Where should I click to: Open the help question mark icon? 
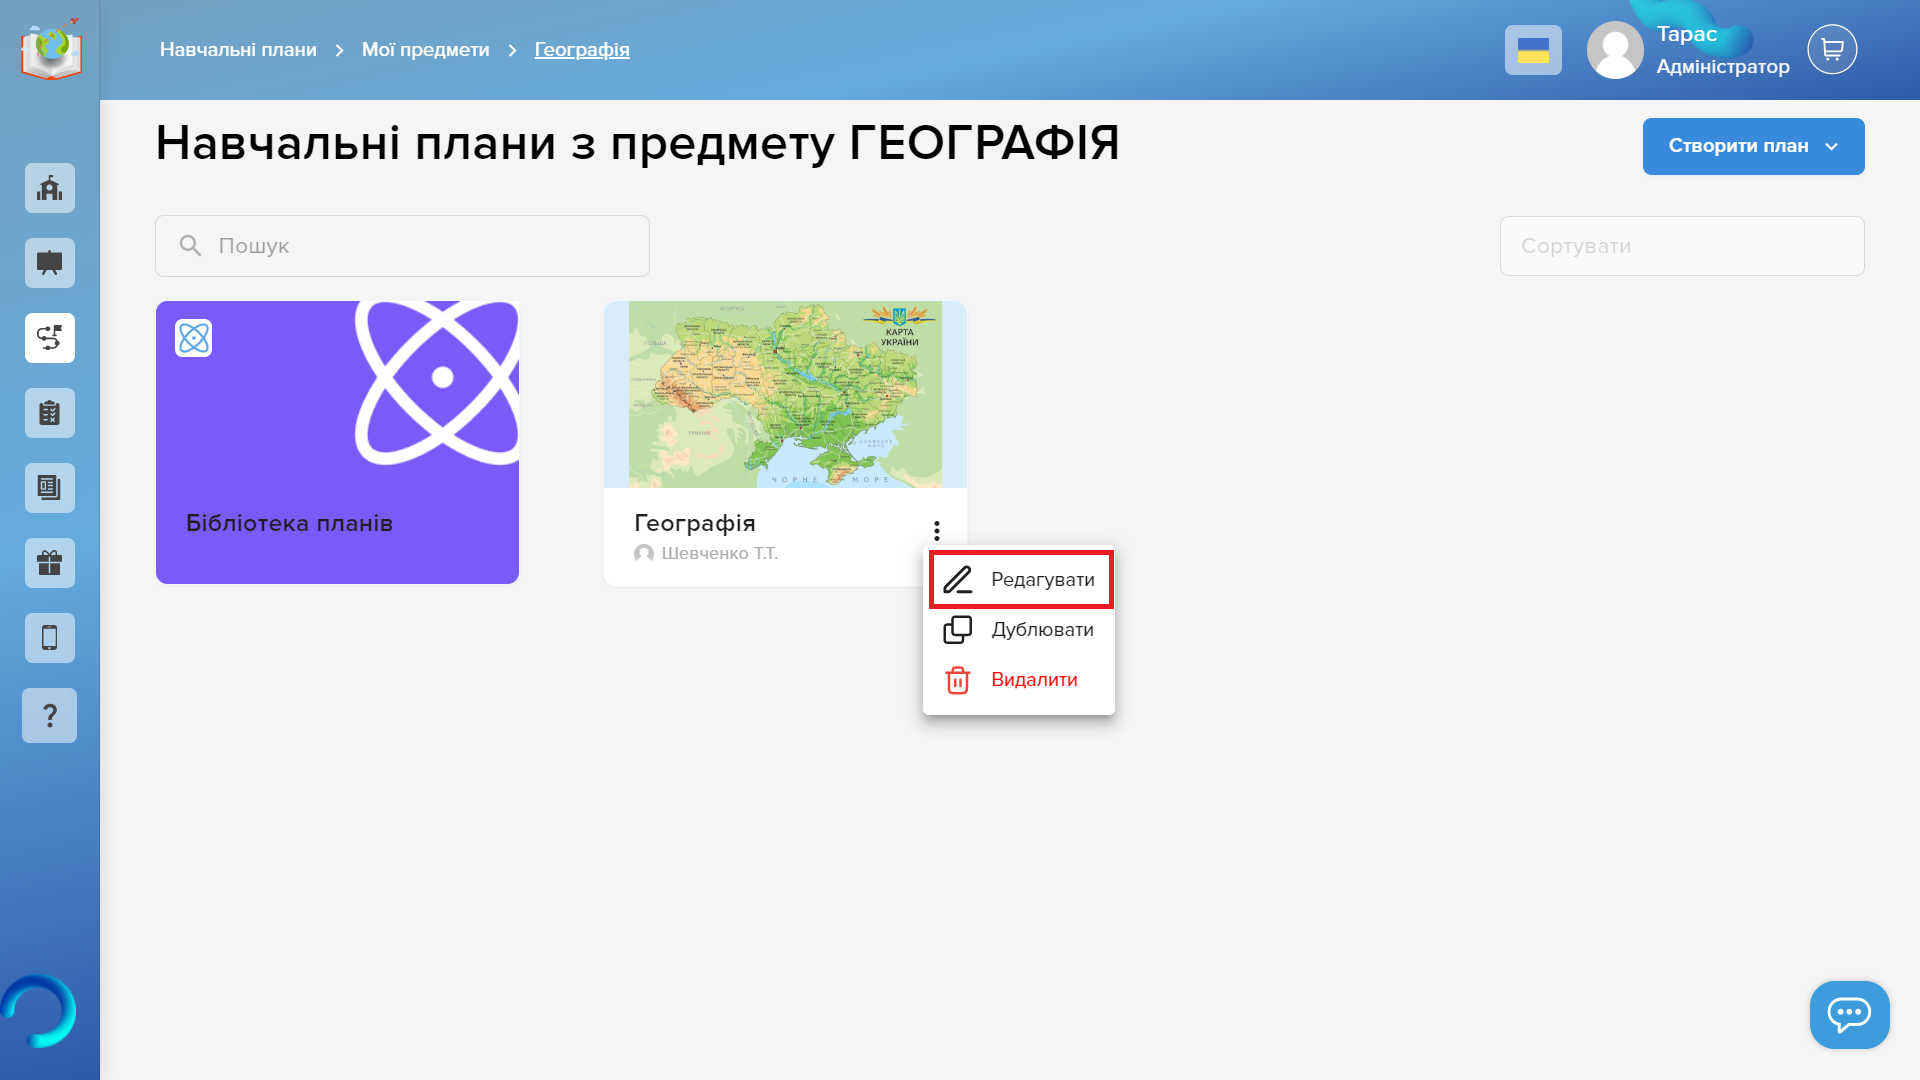click(x=50, y=715)
